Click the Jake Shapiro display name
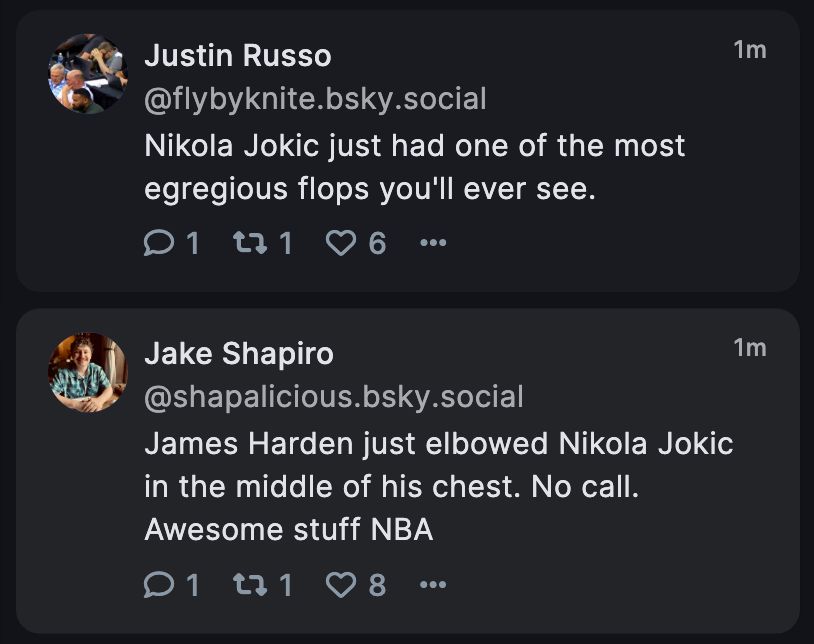Viewport: 814px width, 644px height. pyautogui.click(x=239, y=354)
